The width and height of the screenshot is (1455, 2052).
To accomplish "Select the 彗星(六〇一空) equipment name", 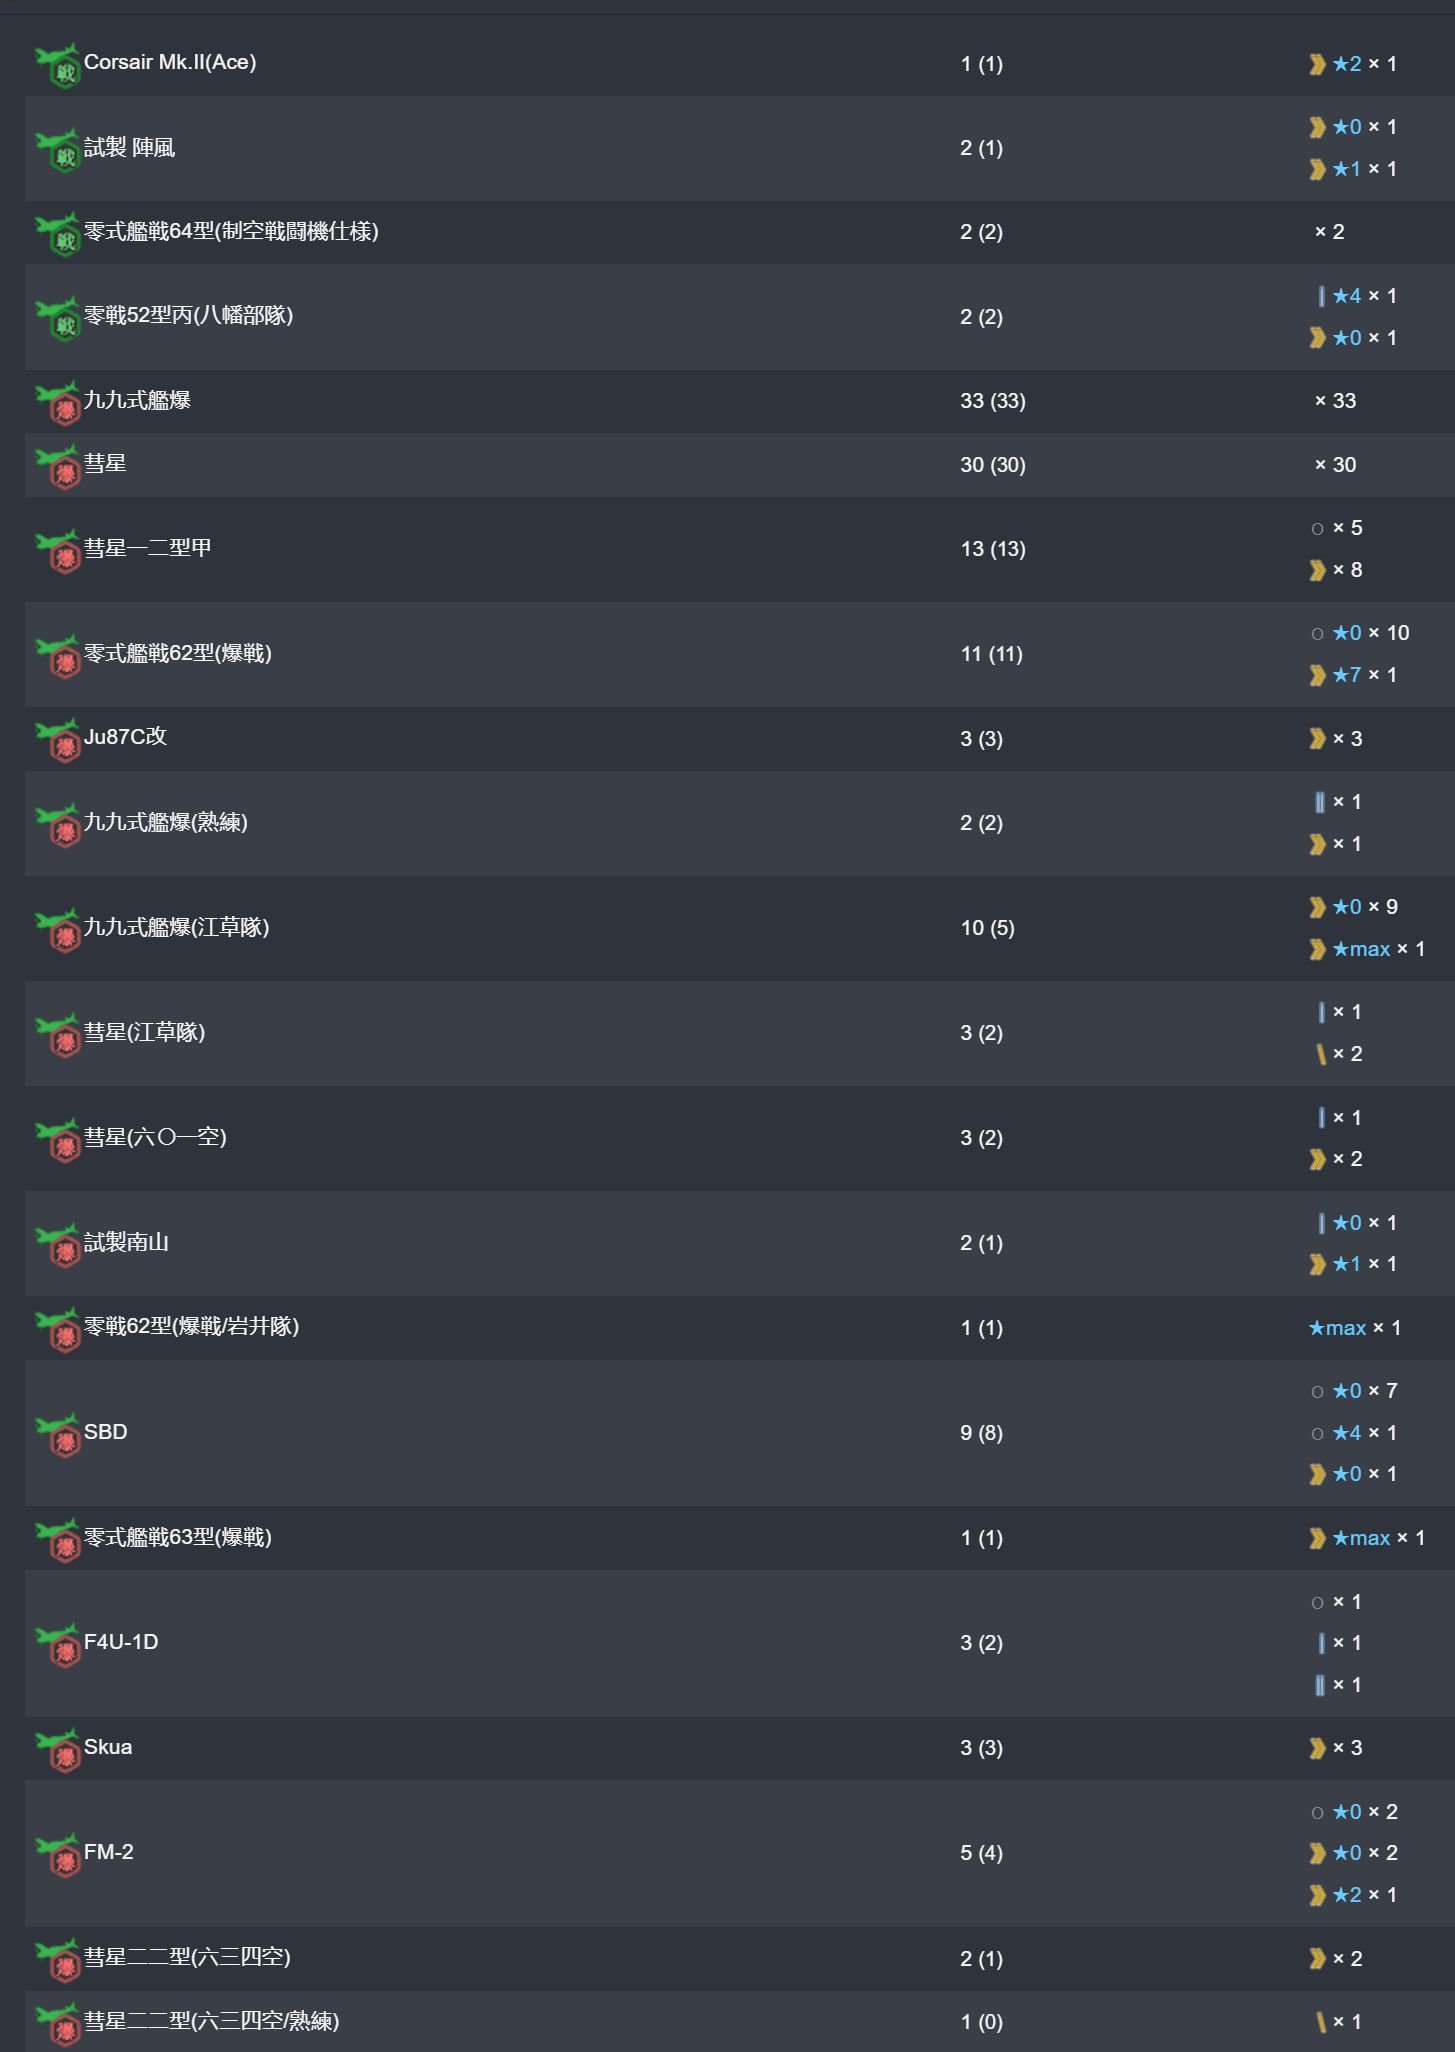I will tap(155, 1137).
